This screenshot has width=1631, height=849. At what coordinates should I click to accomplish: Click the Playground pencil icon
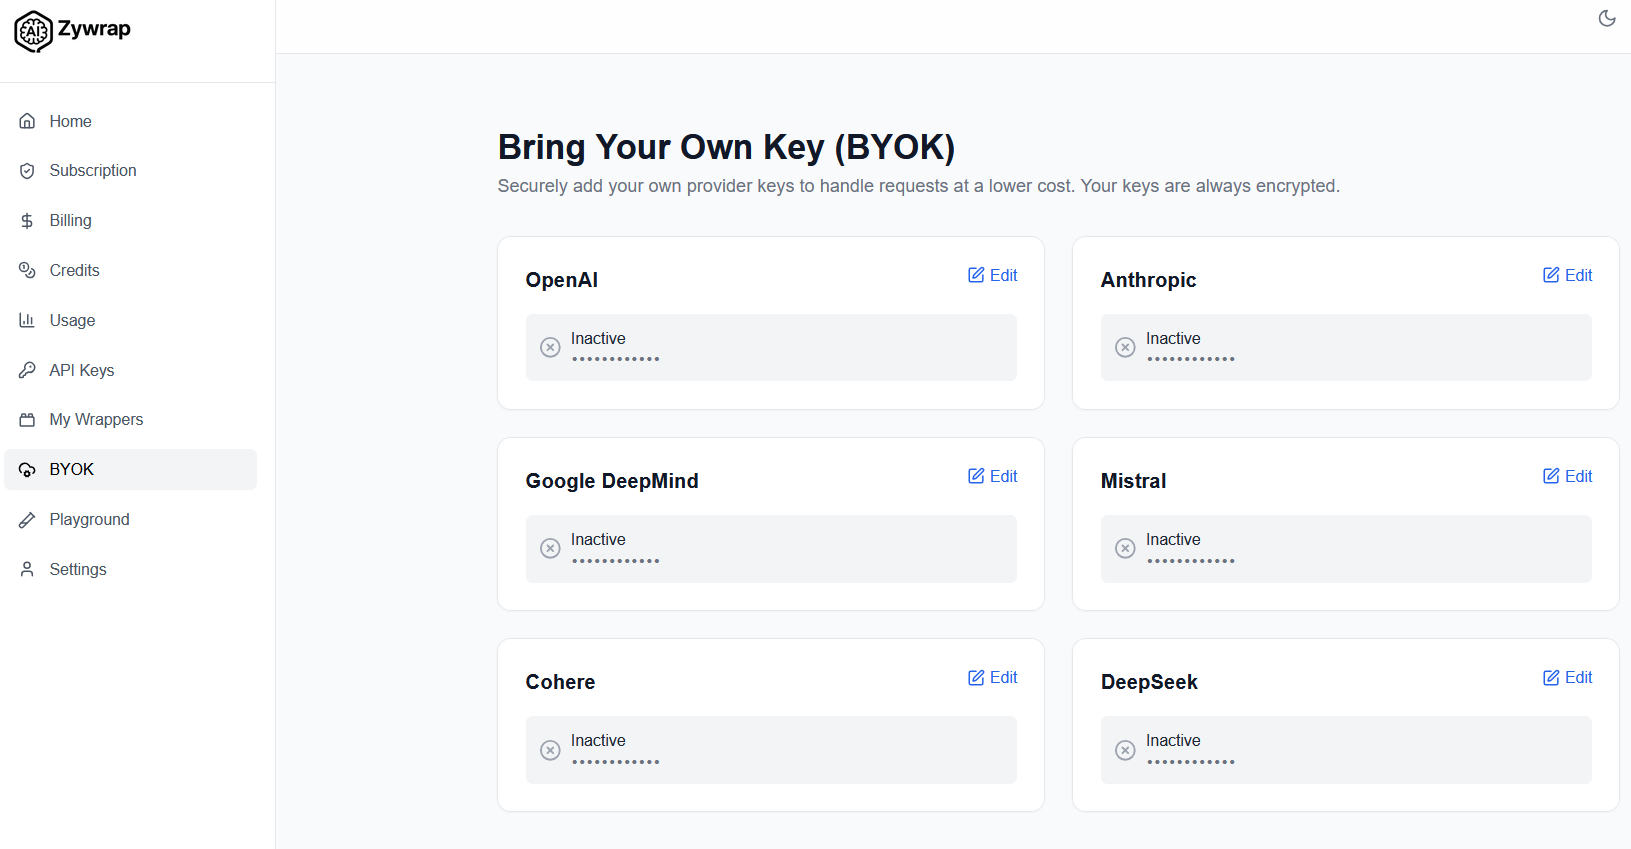[x=27, y=520]
